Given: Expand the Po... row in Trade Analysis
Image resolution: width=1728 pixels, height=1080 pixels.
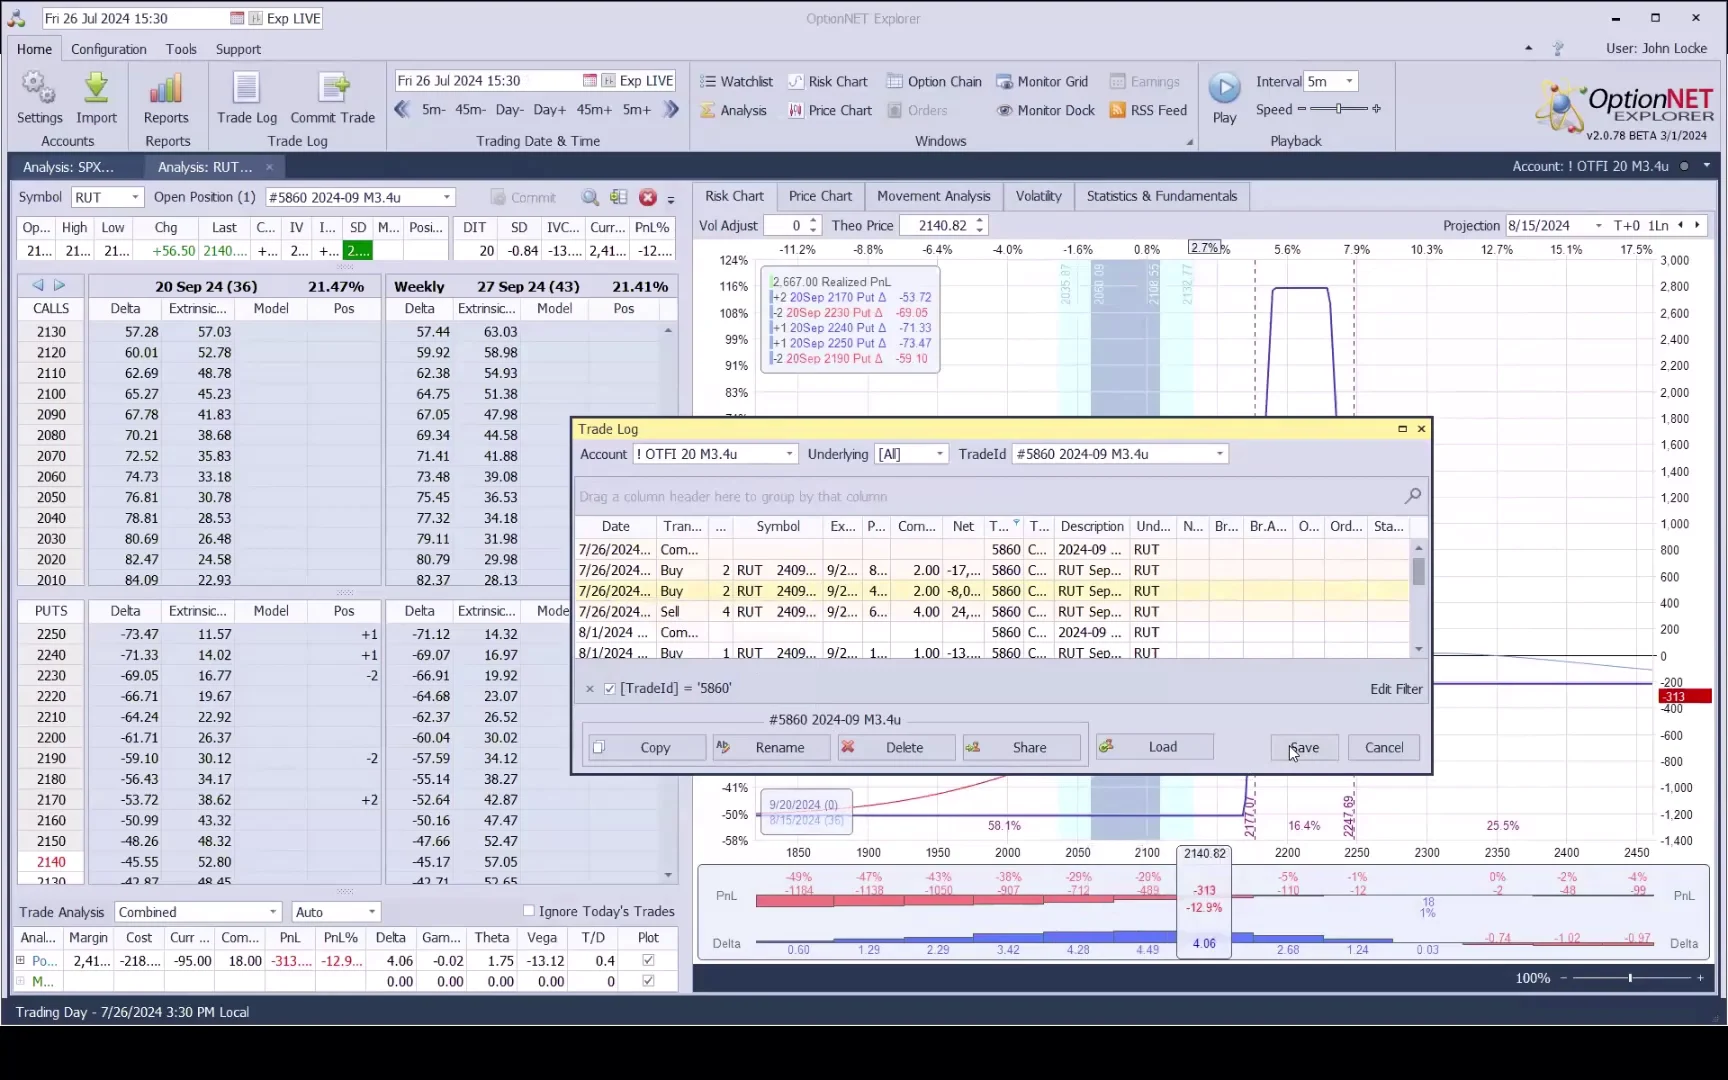Looking at the screenshot, I should click(x=20, y=961).
